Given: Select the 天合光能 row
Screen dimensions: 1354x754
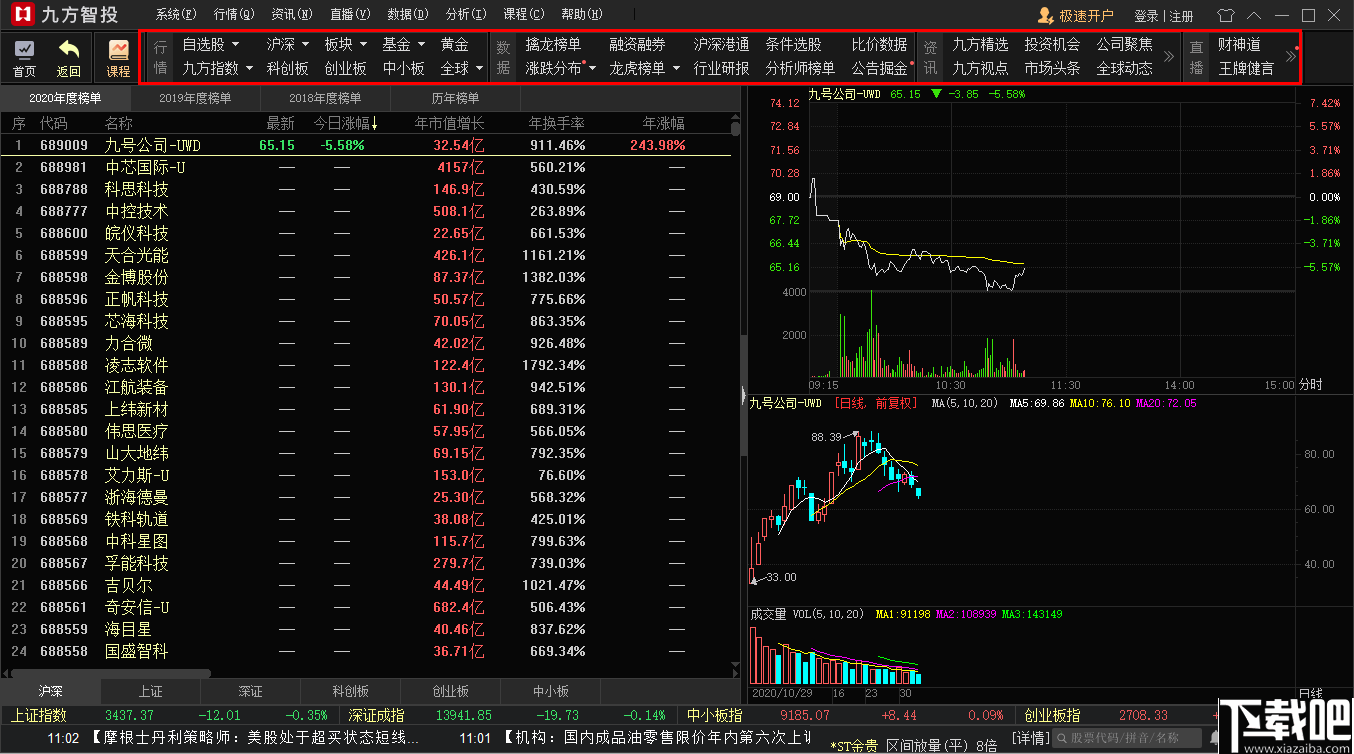Looking at the screenshot, I should [x=365, y=255].
